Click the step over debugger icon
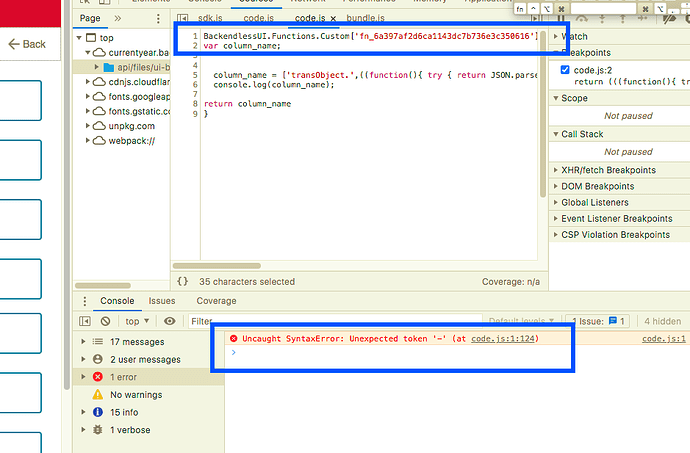 click(582, 18)
